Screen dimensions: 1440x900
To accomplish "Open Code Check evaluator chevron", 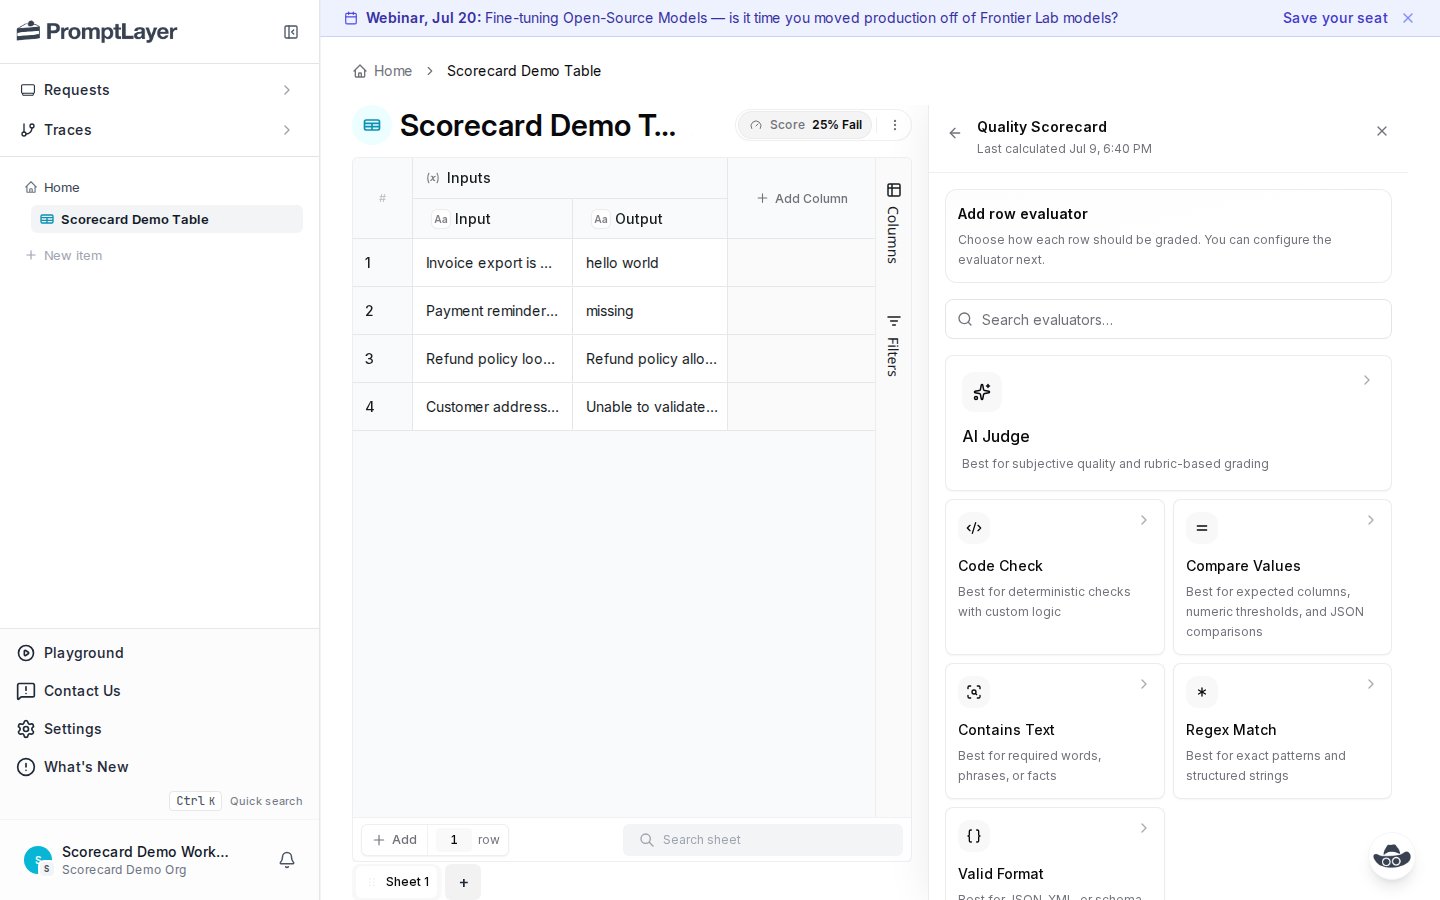I will (1144, 520).
